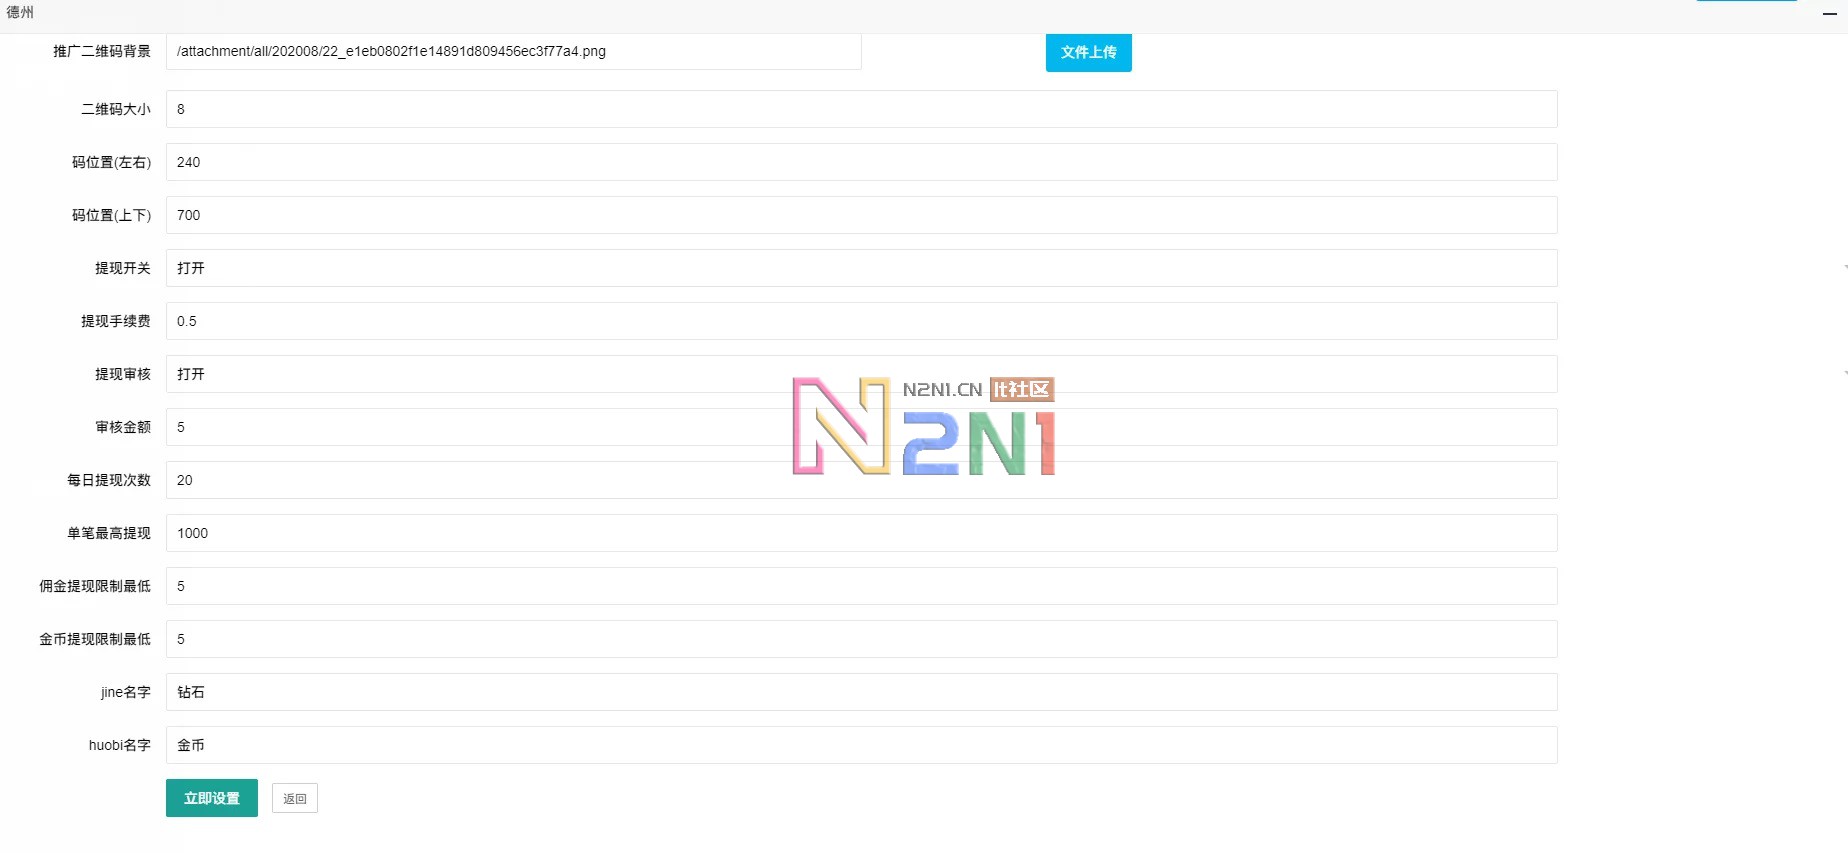Click the 二维码大小 input field

[860, 109]
